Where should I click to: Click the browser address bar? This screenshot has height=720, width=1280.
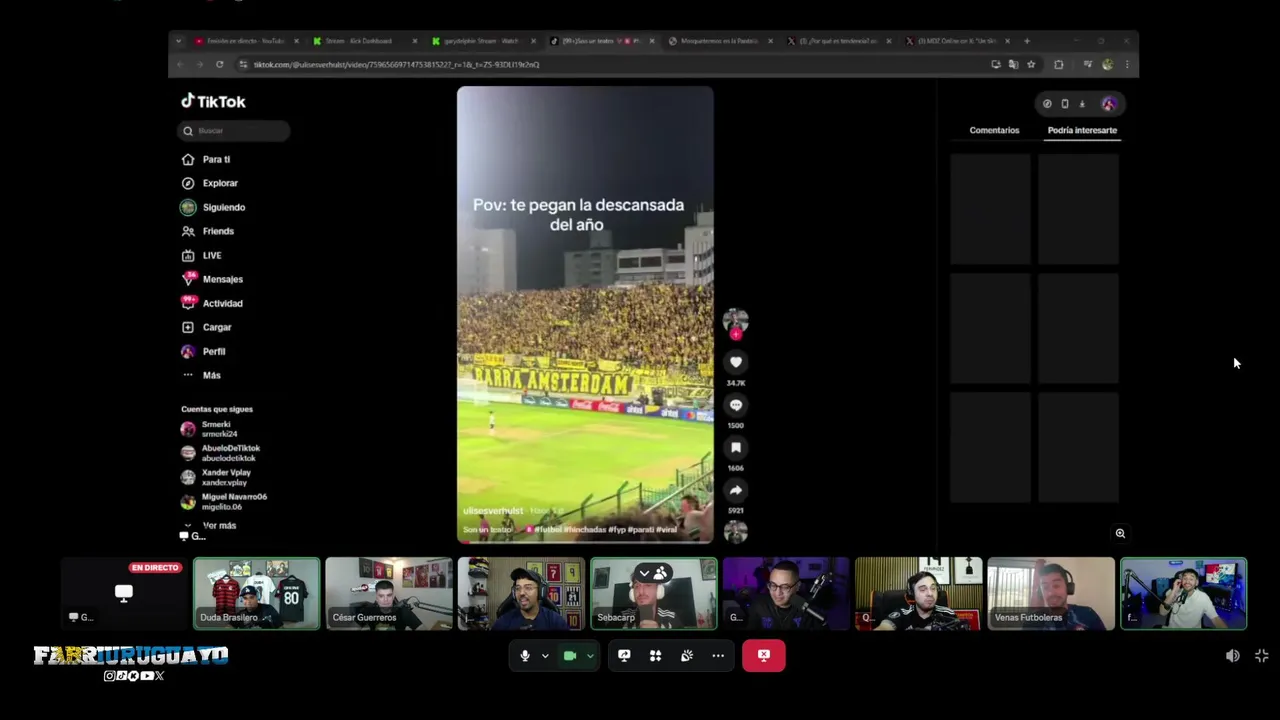610,64
